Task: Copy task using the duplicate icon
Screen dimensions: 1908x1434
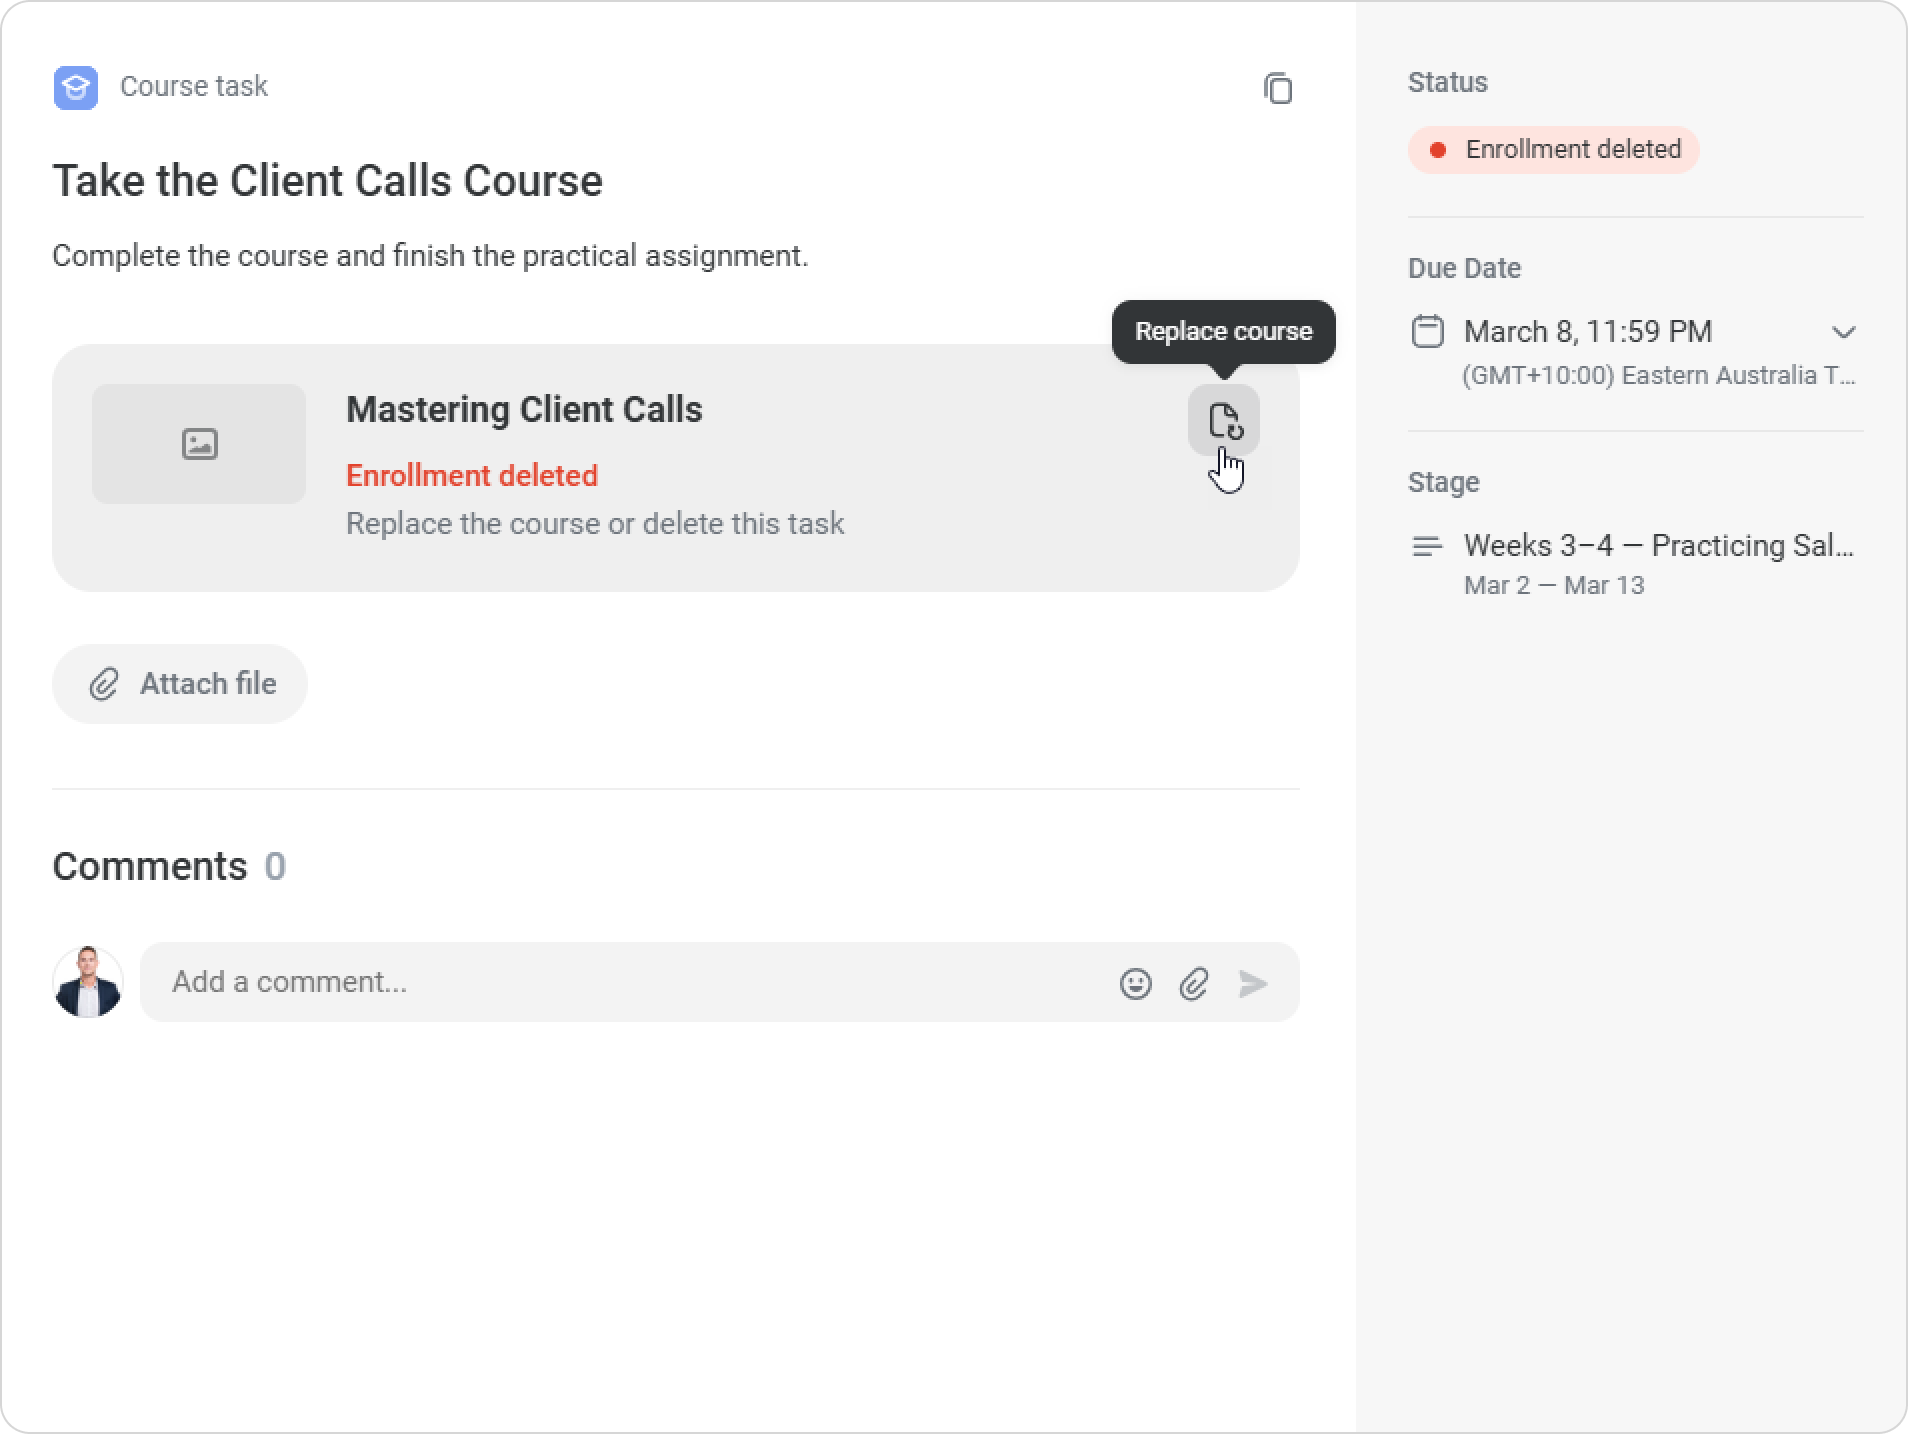Action: [x=1277, y=88]
